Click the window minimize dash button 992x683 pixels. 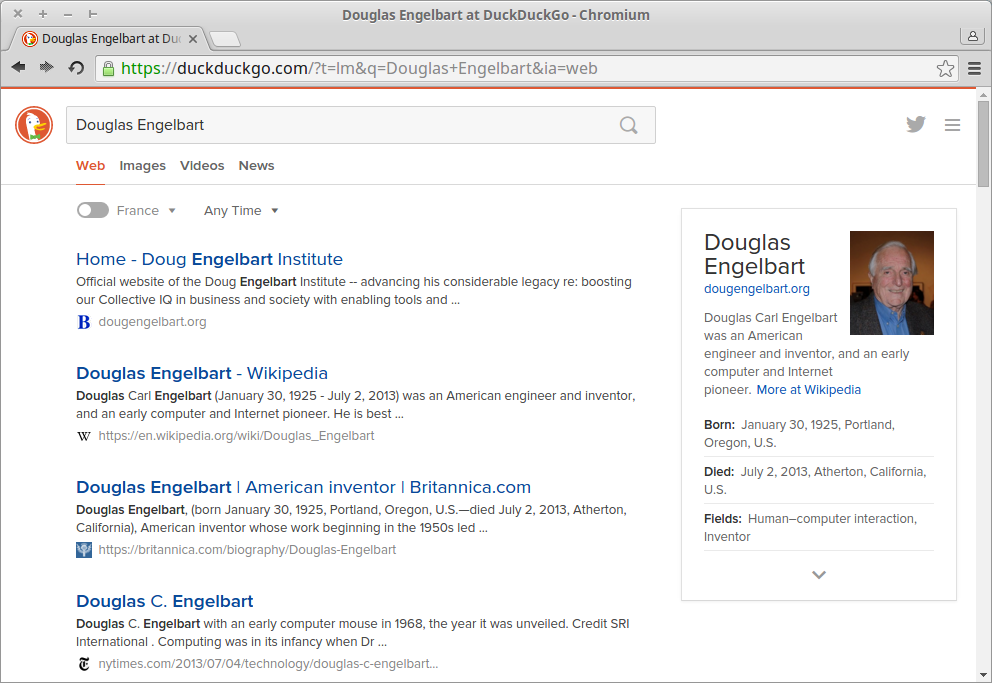pos(68,13)
